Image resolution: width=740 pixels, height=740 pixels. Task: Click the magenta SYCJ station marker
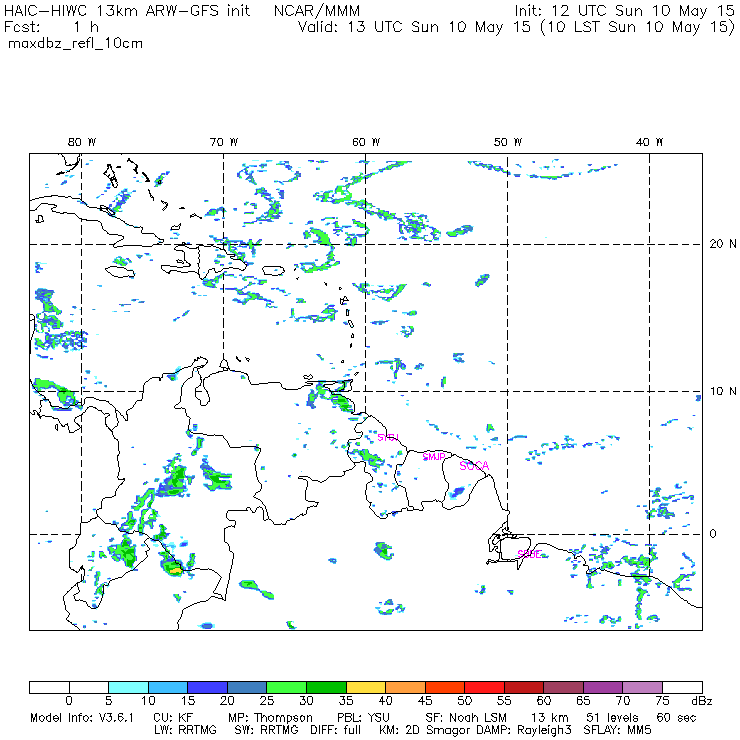point(388,437)
